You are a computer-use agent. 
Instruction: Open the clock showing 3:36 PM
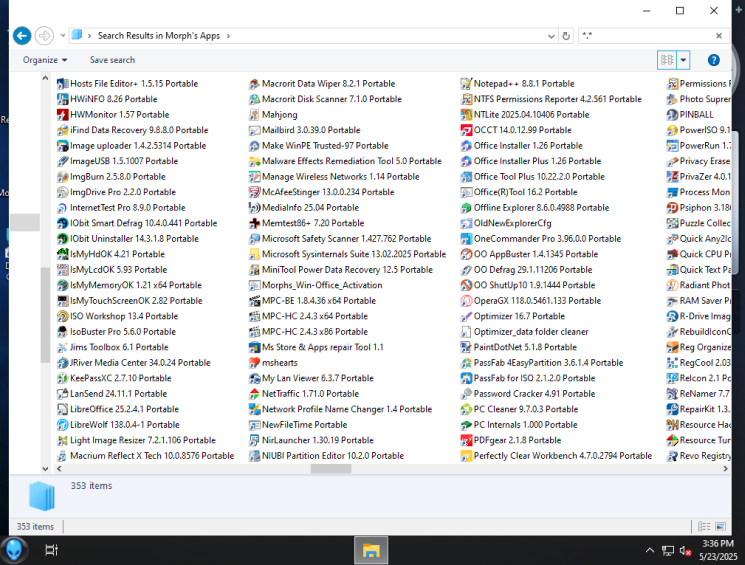click(718, 550)
